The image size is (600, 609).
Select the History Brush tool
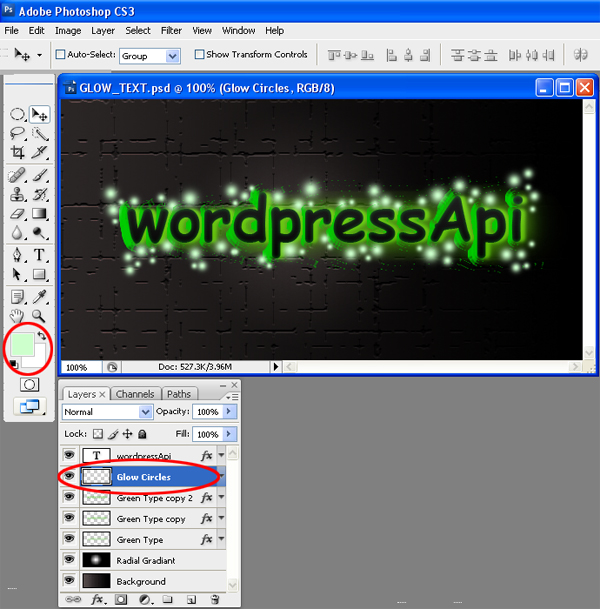pos(39,194)
